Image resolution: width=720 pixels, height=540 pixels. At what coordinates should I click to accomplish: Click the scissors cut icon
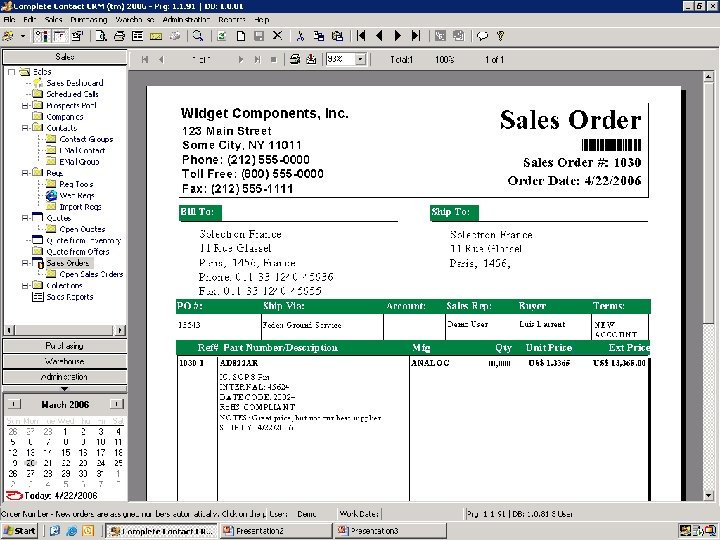pos(300,36)
